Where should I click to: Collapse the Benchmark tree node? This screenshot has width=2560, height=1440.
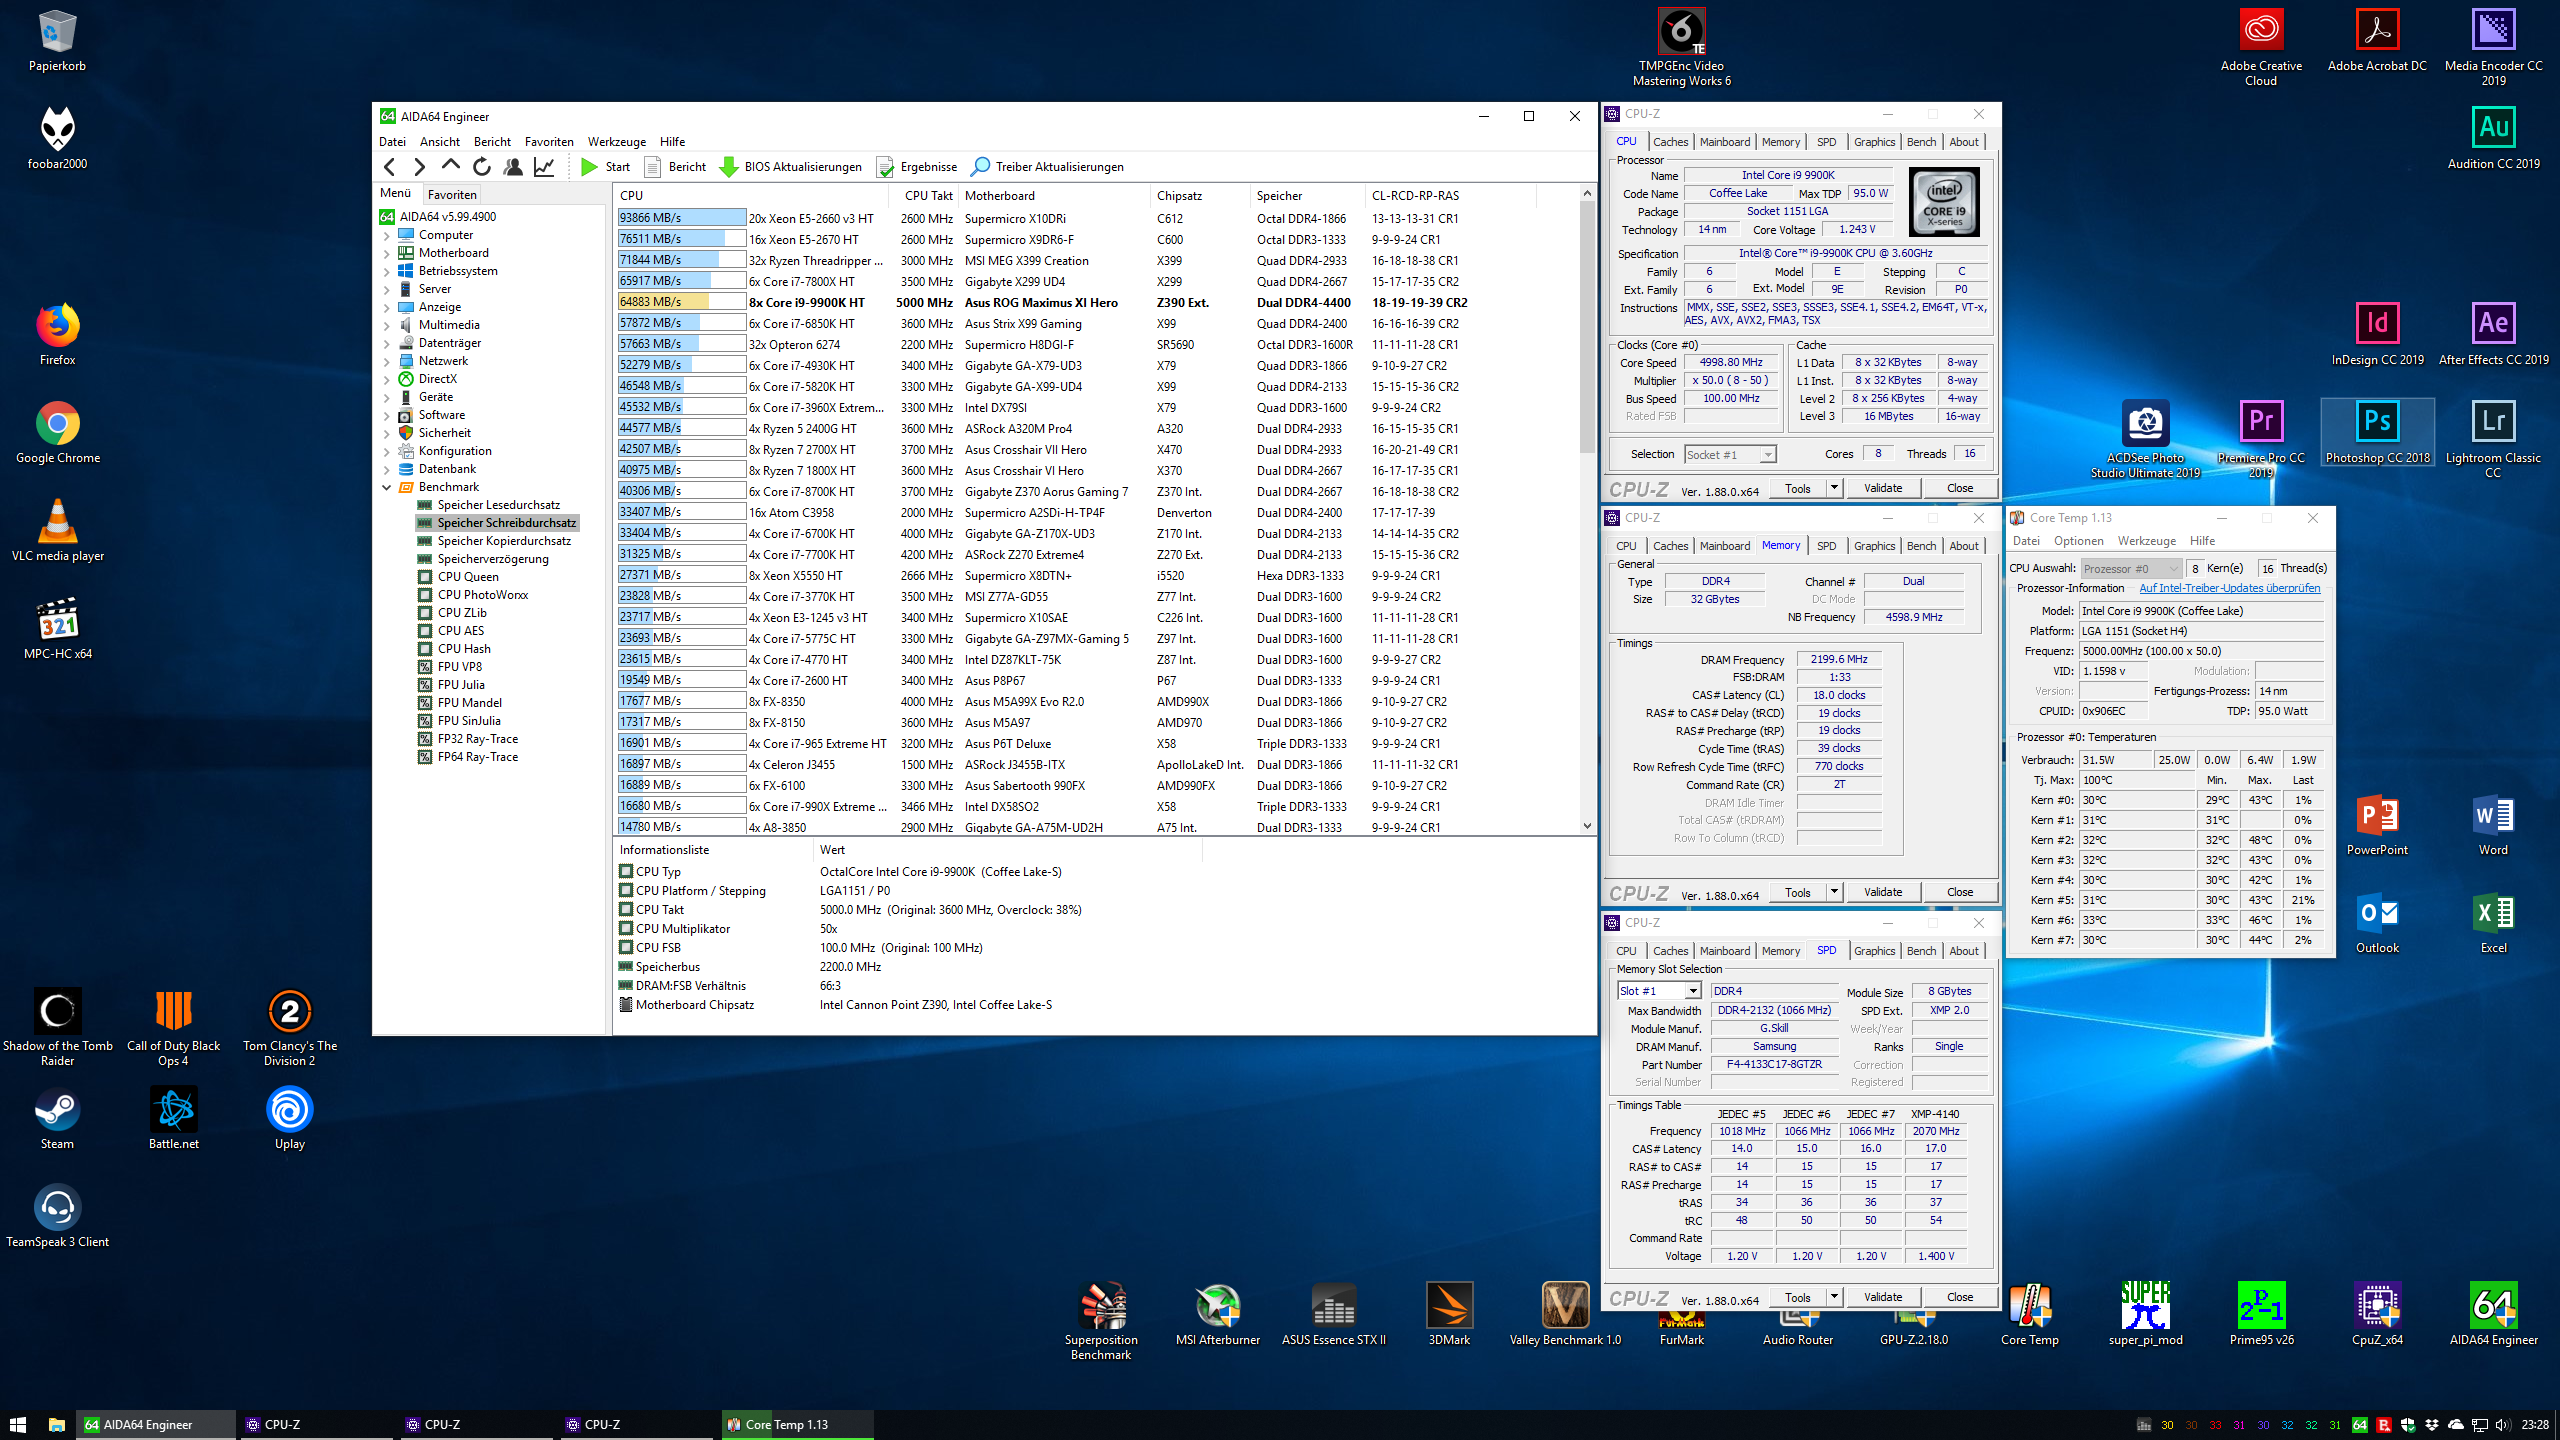[387, 488]
